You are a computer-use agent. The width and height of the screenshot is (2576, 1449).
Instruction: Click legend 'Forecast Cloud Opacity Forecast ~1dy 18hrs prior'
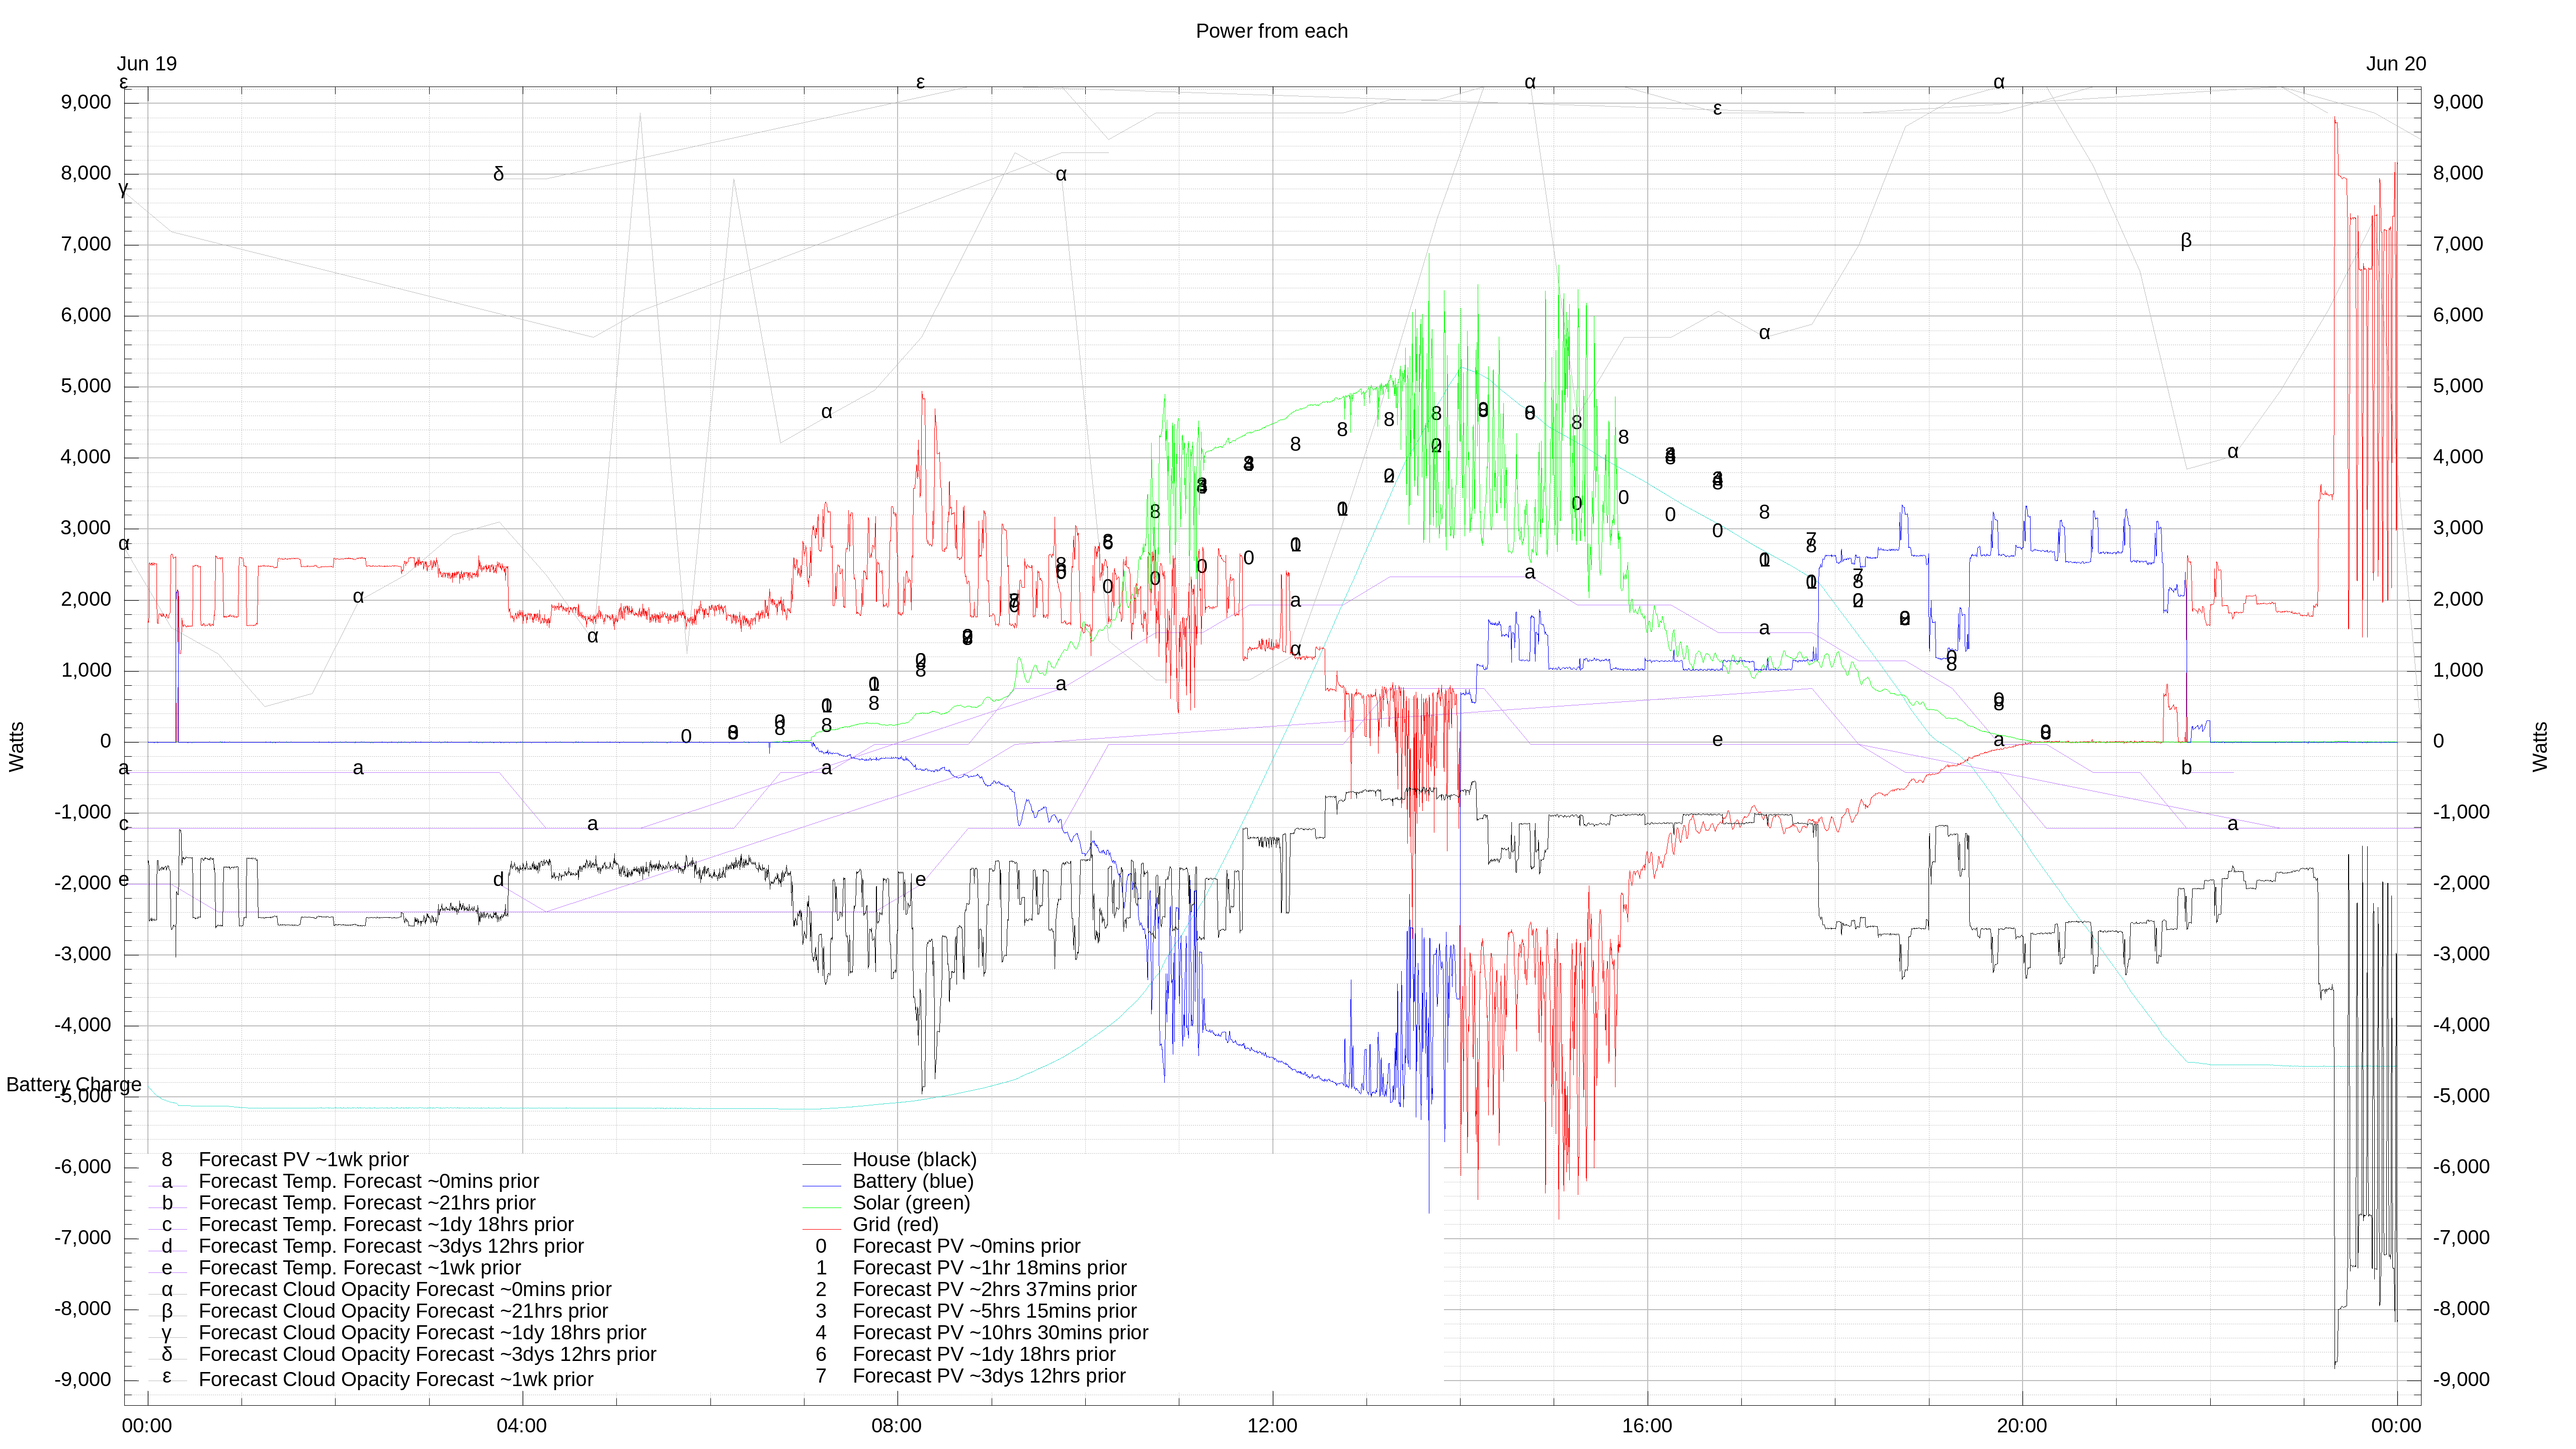(422, 1333)
